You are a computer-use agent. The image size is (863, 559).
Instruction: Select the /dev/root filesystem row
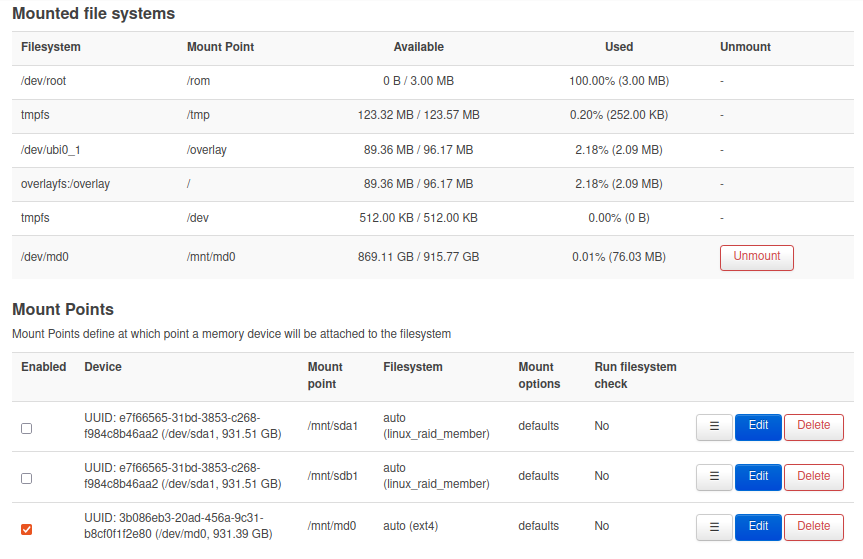pyautogui.click(x=433, y=81)
